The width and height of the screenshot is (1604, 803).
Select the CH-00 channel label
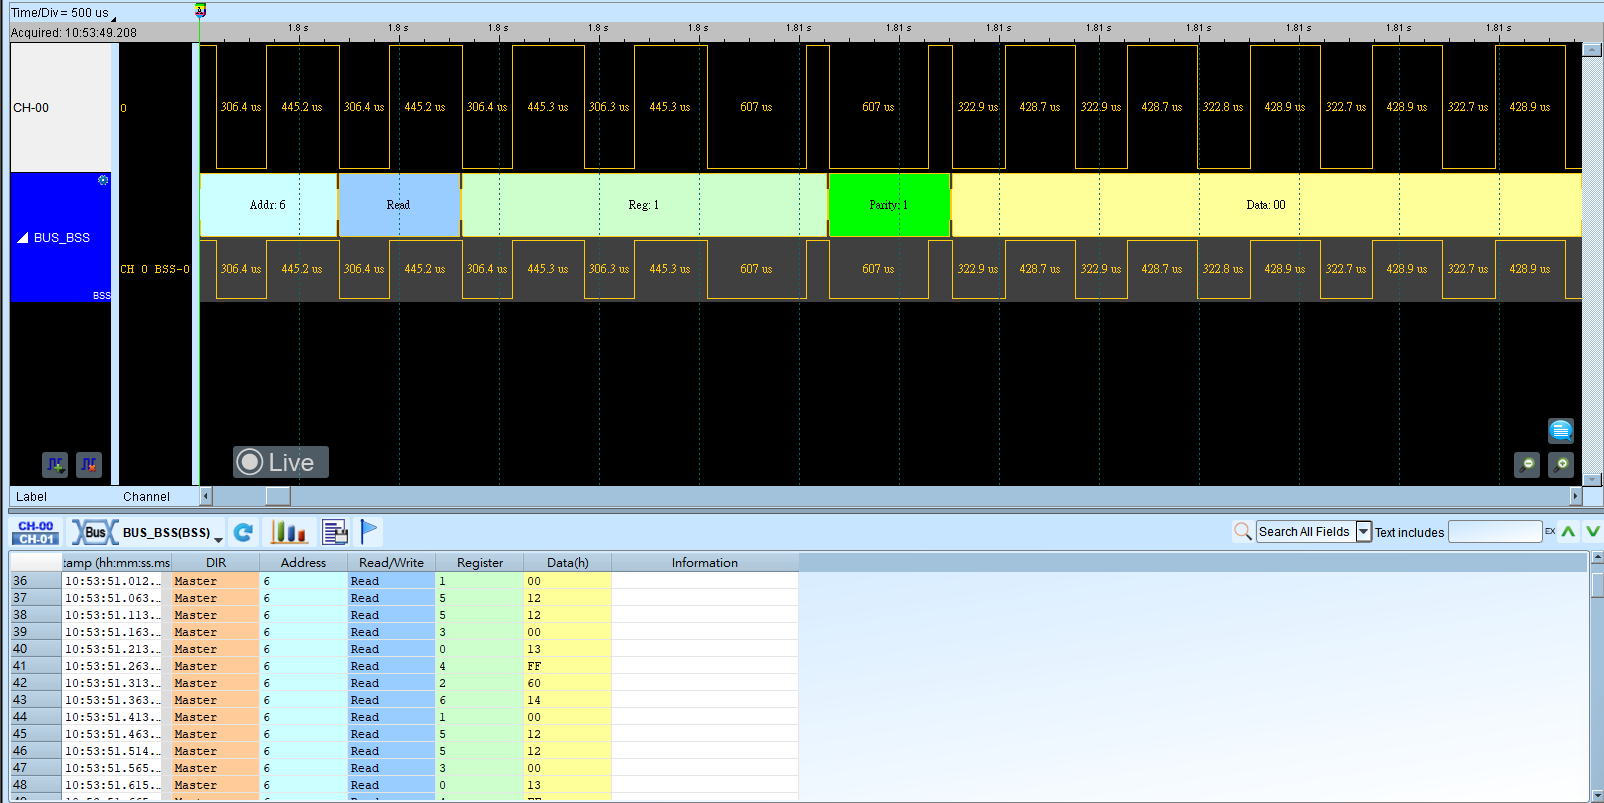(x=60, y=108)
